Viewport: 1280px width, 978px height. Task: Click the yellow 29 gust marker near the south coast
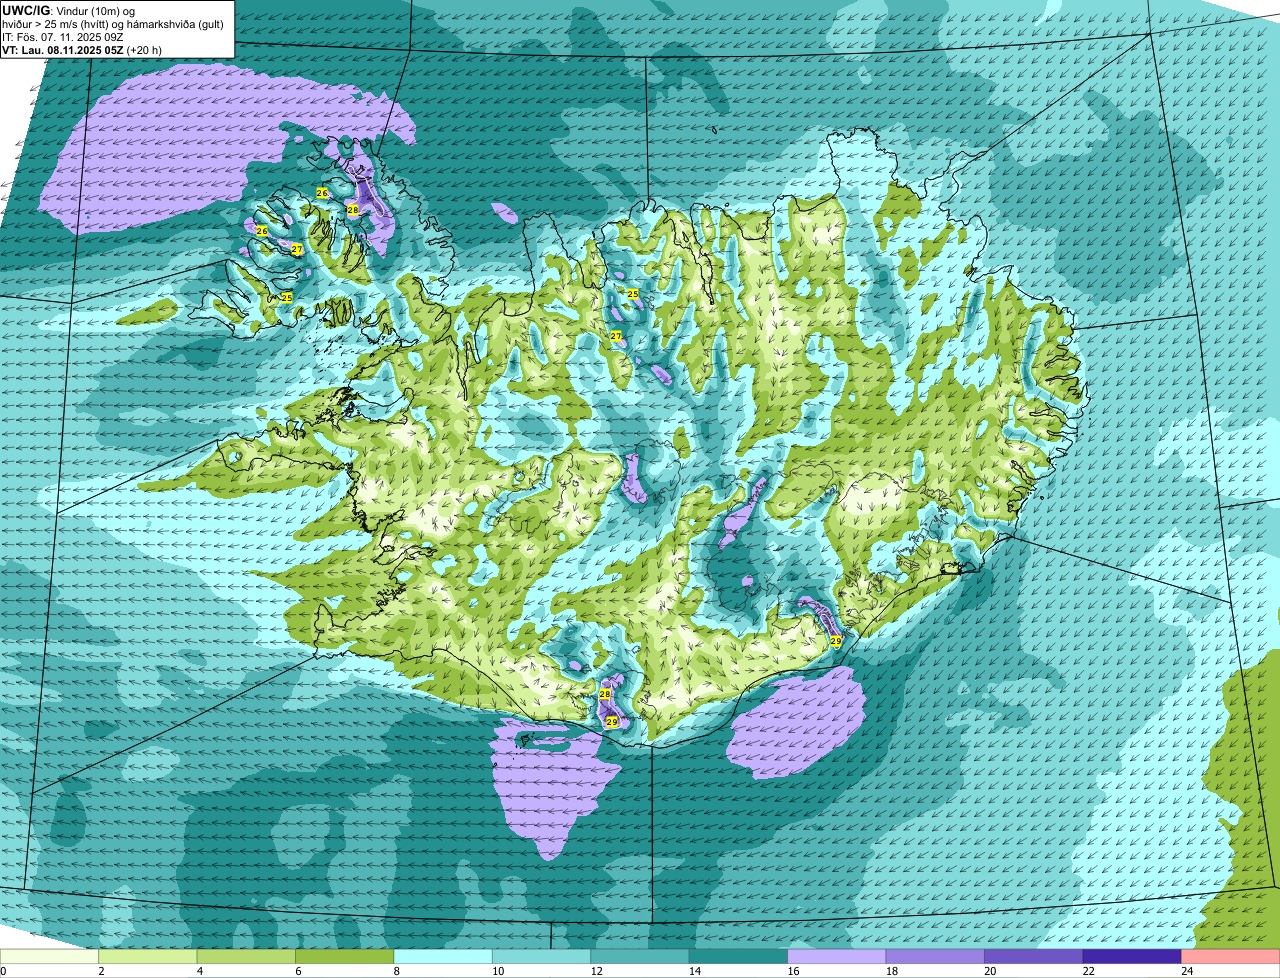(x=612, y=722)
